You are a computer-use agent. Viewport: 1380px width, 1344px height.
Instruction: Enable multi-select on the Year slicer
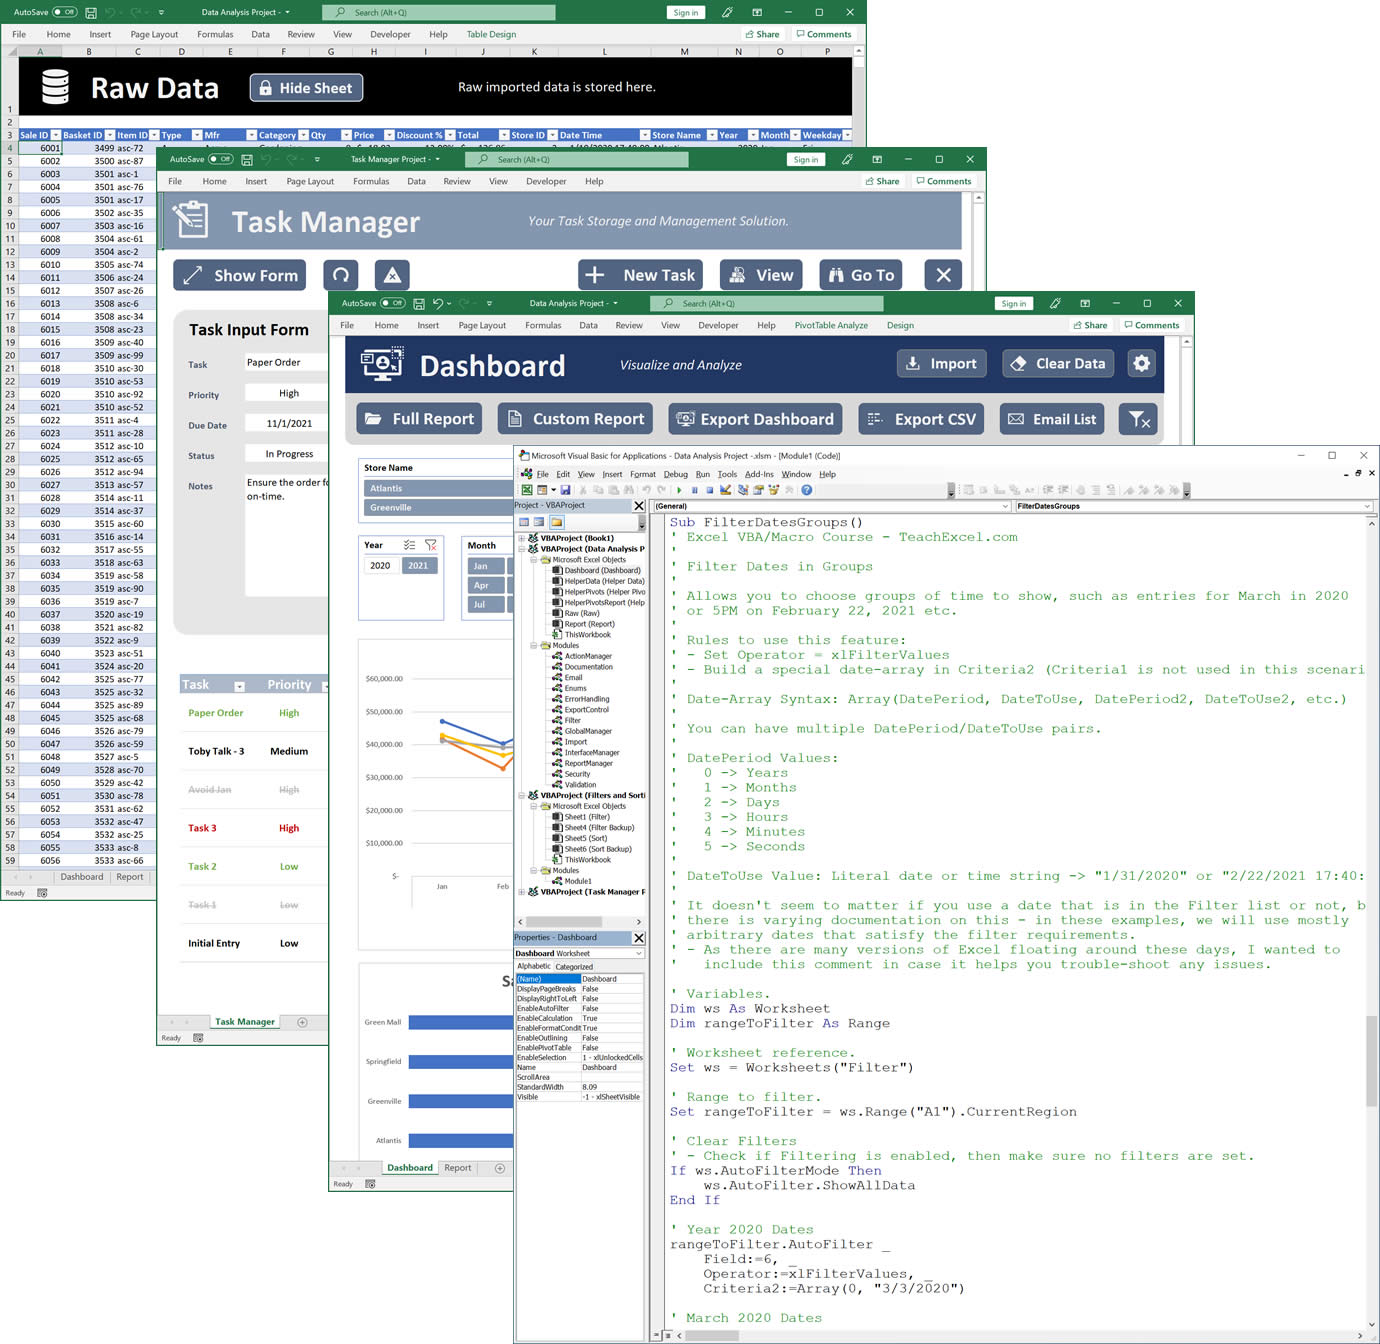pos(408,544)
